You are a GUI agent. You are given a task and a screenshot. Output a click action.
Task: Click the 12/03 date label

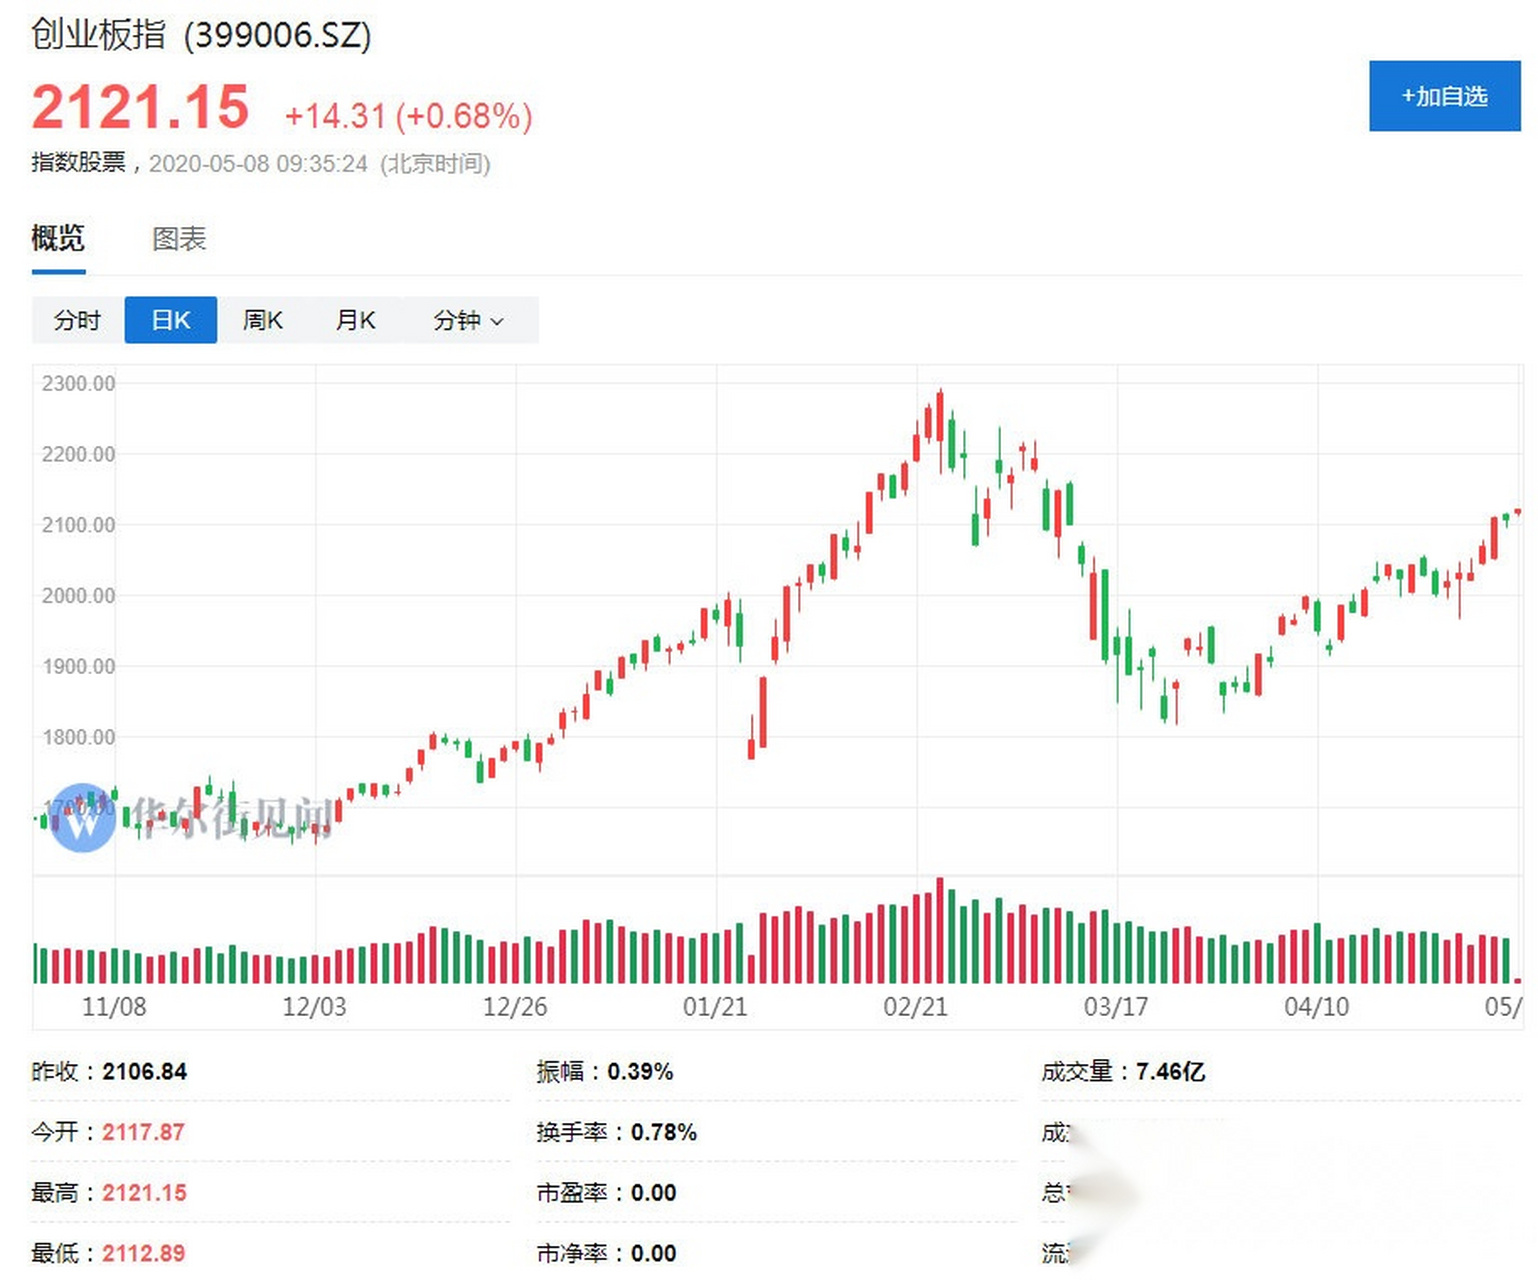[x=314, y=1007]
